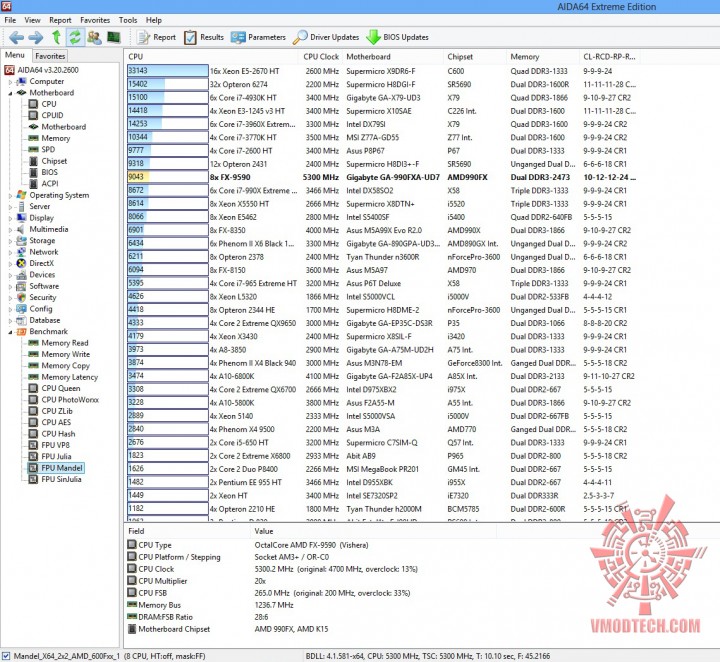Select the Chipset tree item

click(54, 161)
